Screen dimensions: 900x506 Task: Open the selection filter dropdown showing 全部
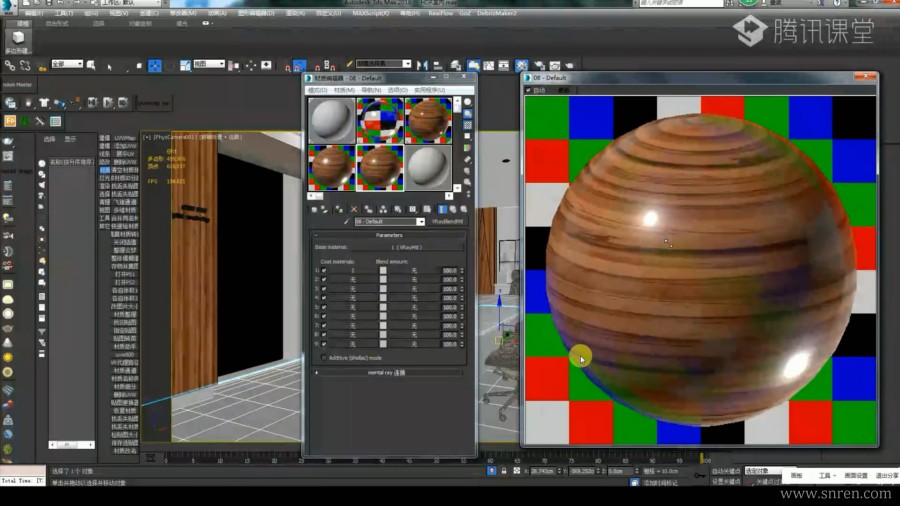click(x=66, y=64)
